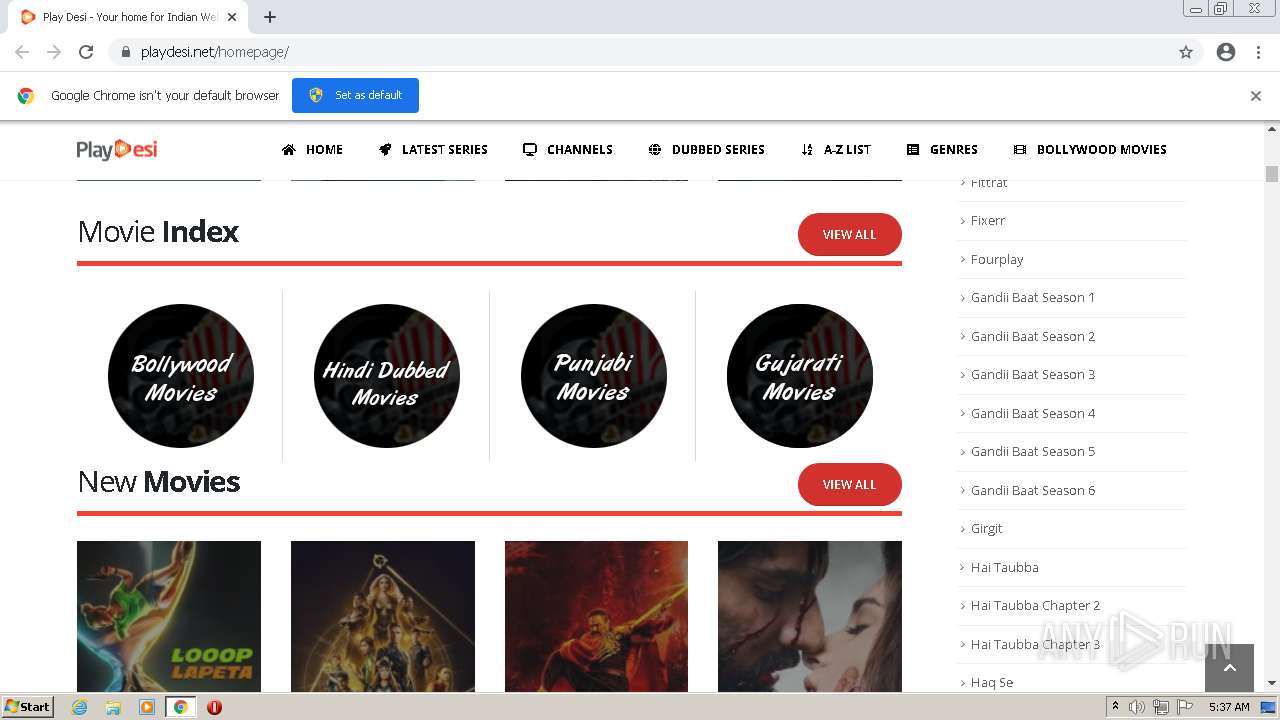The width and height of the screenshot is (1280, 720).
Task: Reload the current page
Action: click(86, 52)
